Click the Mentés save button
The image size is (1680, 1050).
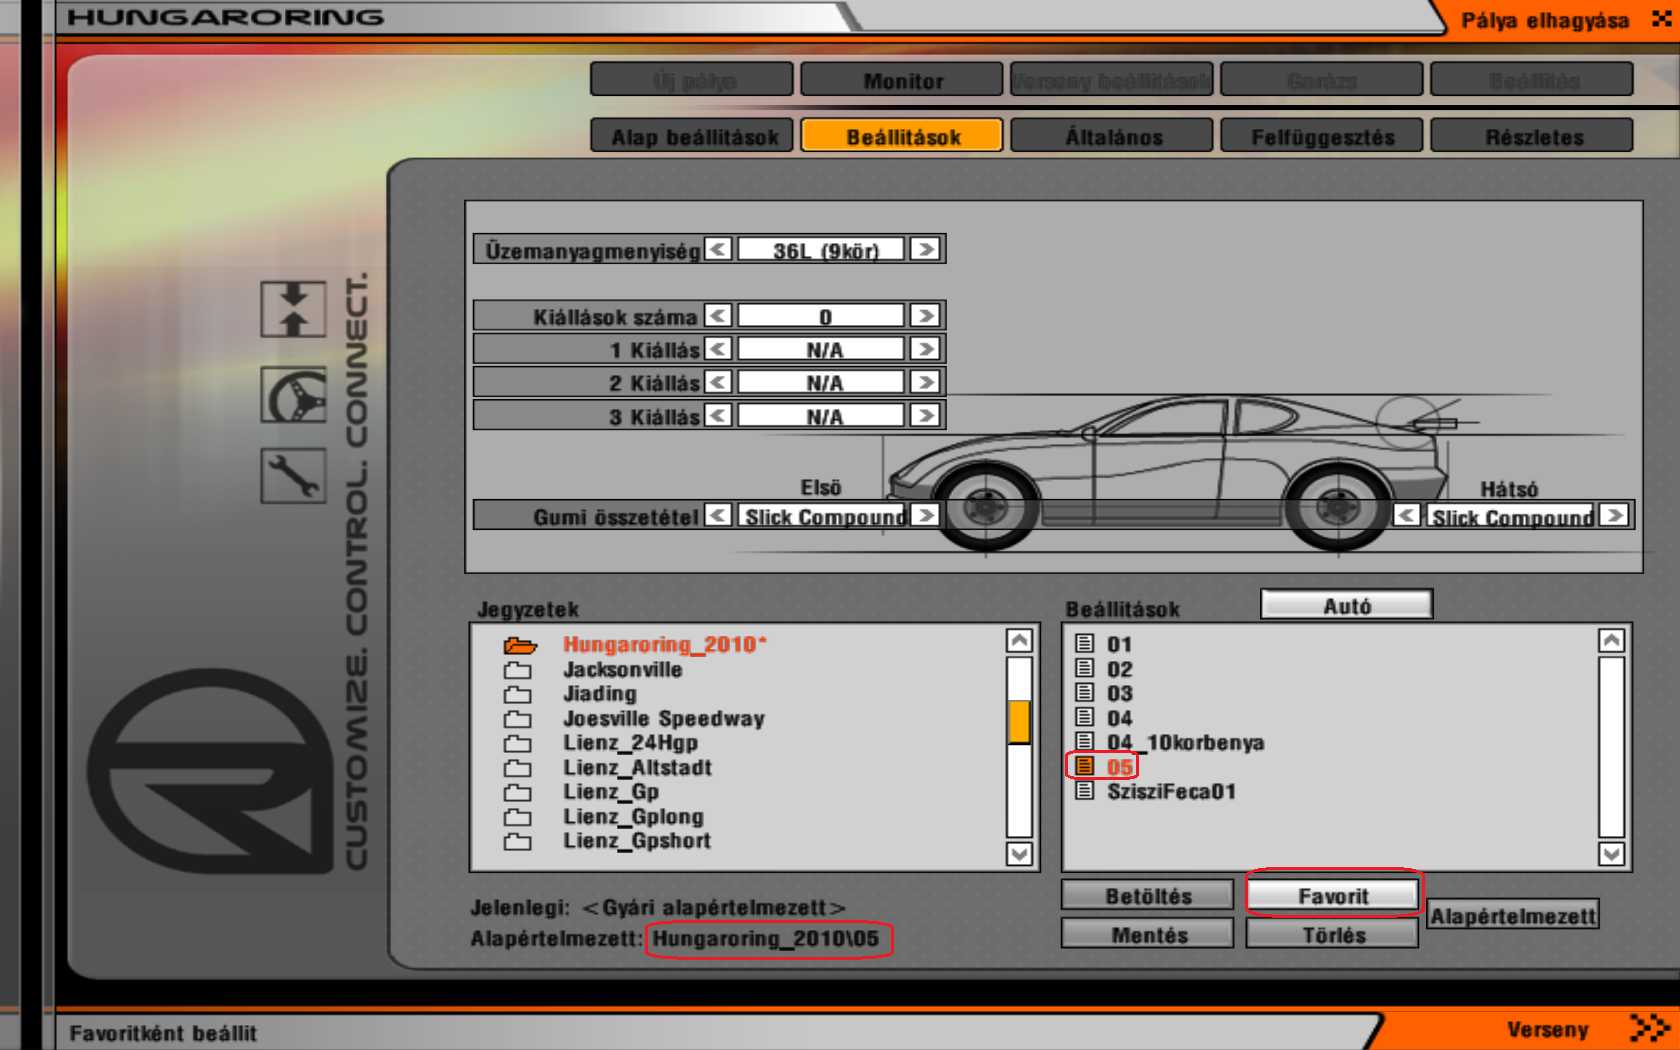[x=1148, y=934]
